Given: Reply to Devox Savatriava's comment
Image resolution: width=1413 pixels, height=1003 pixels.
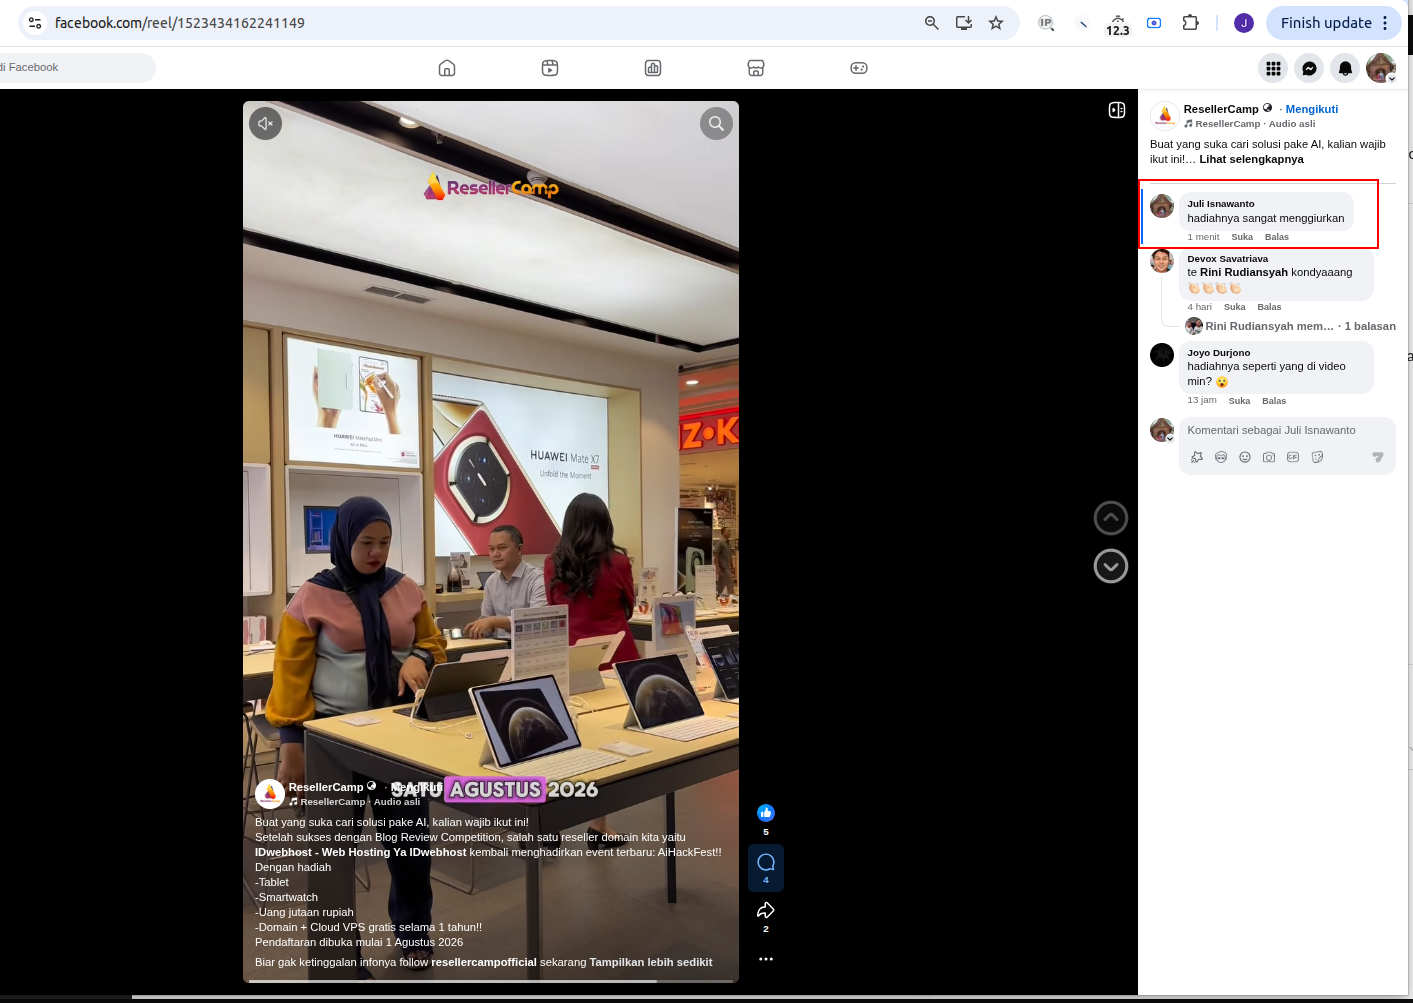Looking at the screenshot, I should (x=1269, y=307).
